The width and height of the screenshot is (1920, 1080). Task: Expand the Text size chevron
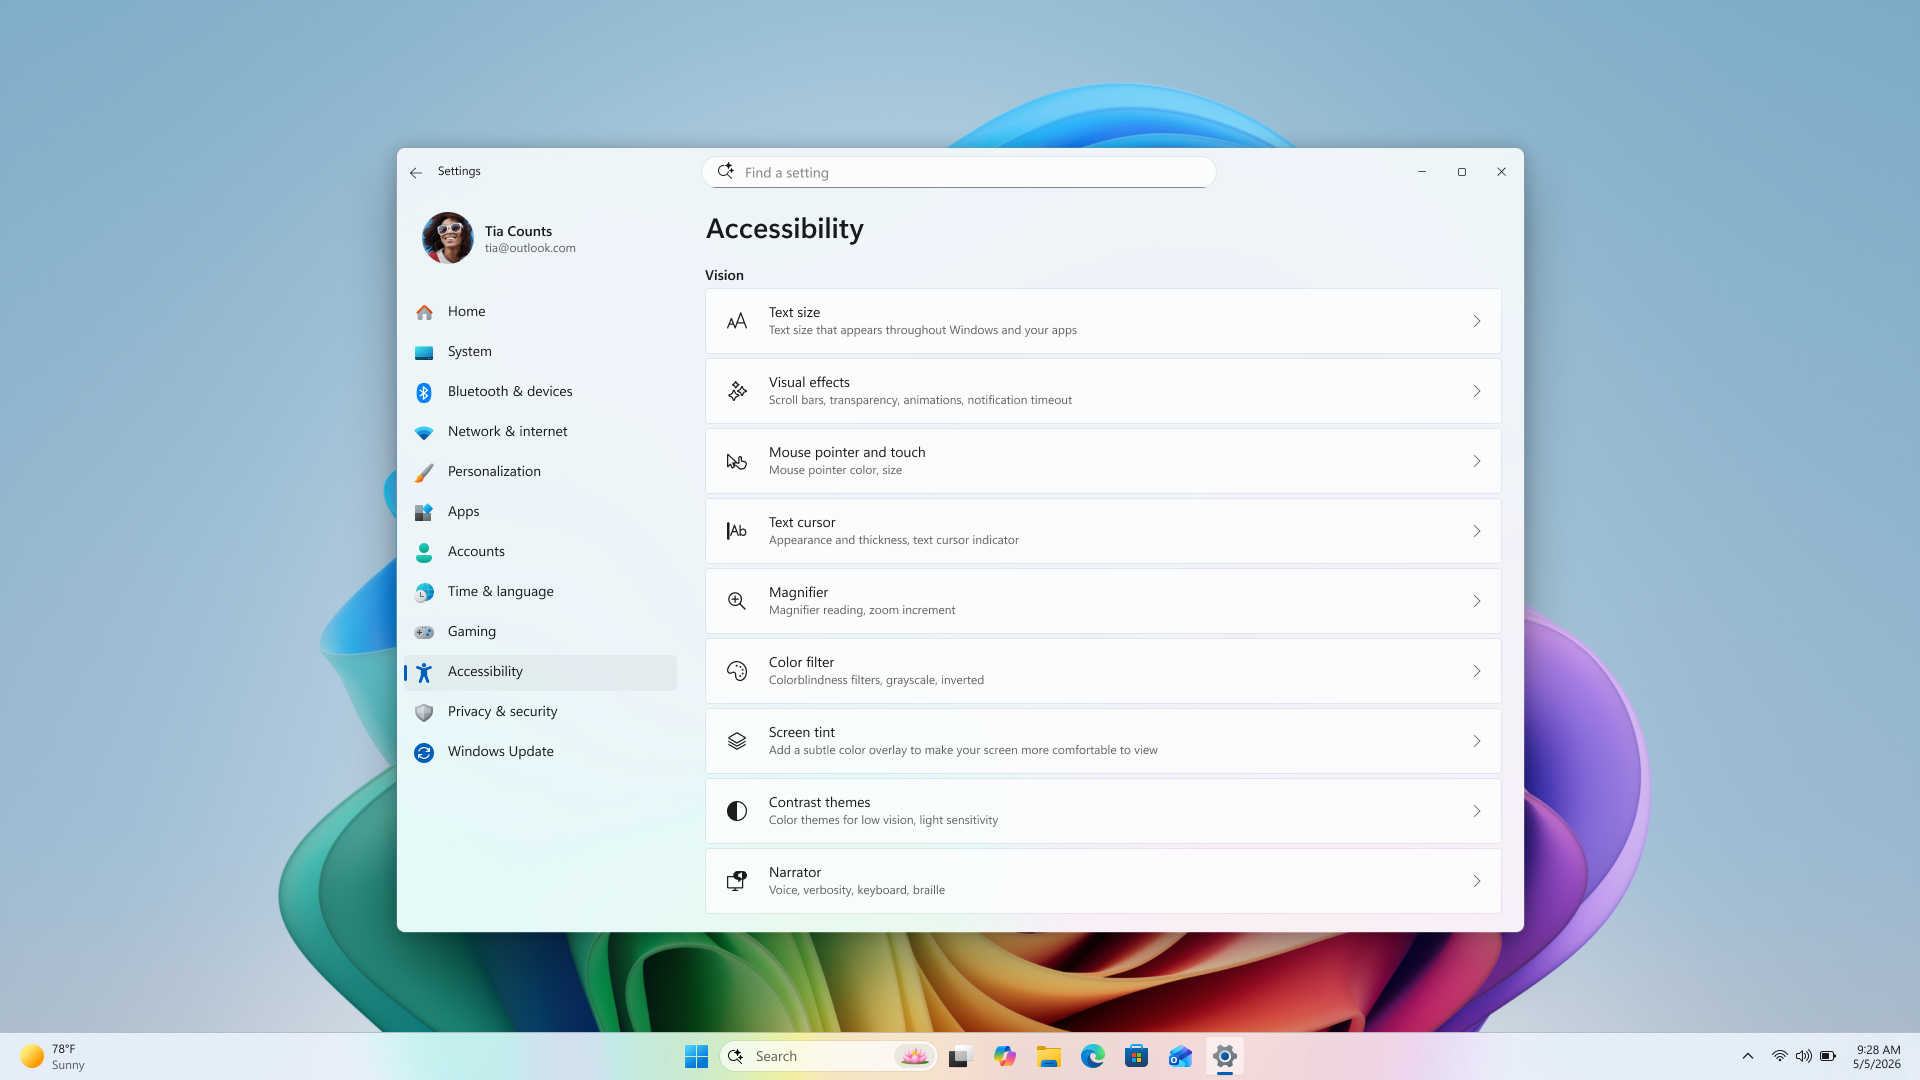[1477, 321]
